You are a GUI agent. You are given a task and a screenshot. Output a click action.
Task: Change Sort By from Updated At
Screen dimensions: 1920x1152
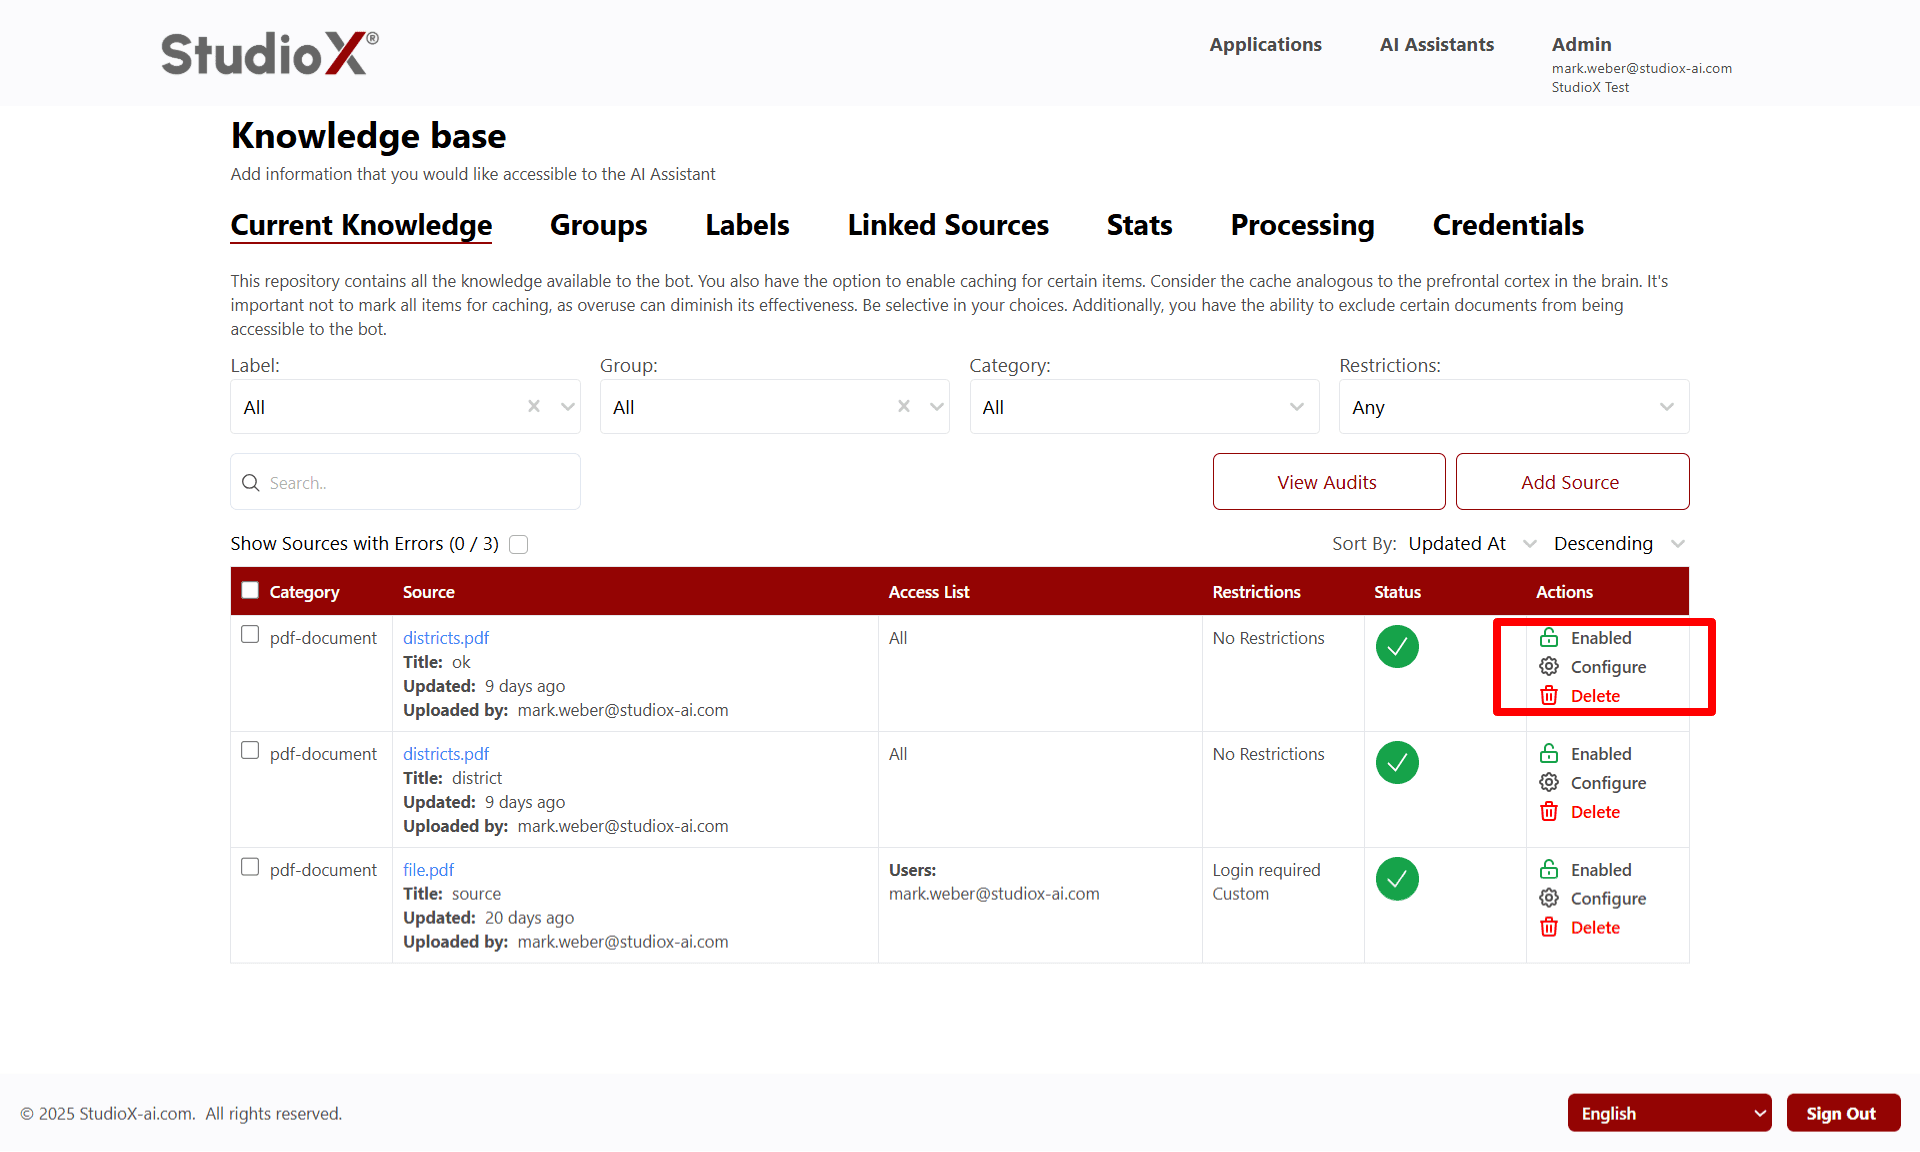[1470, 543]
